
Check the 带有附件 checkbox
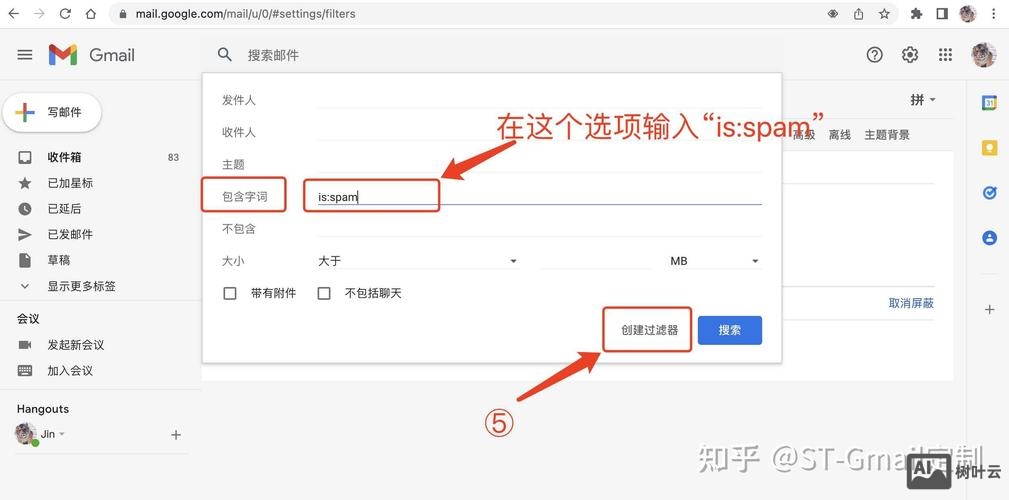click(230, 293)
